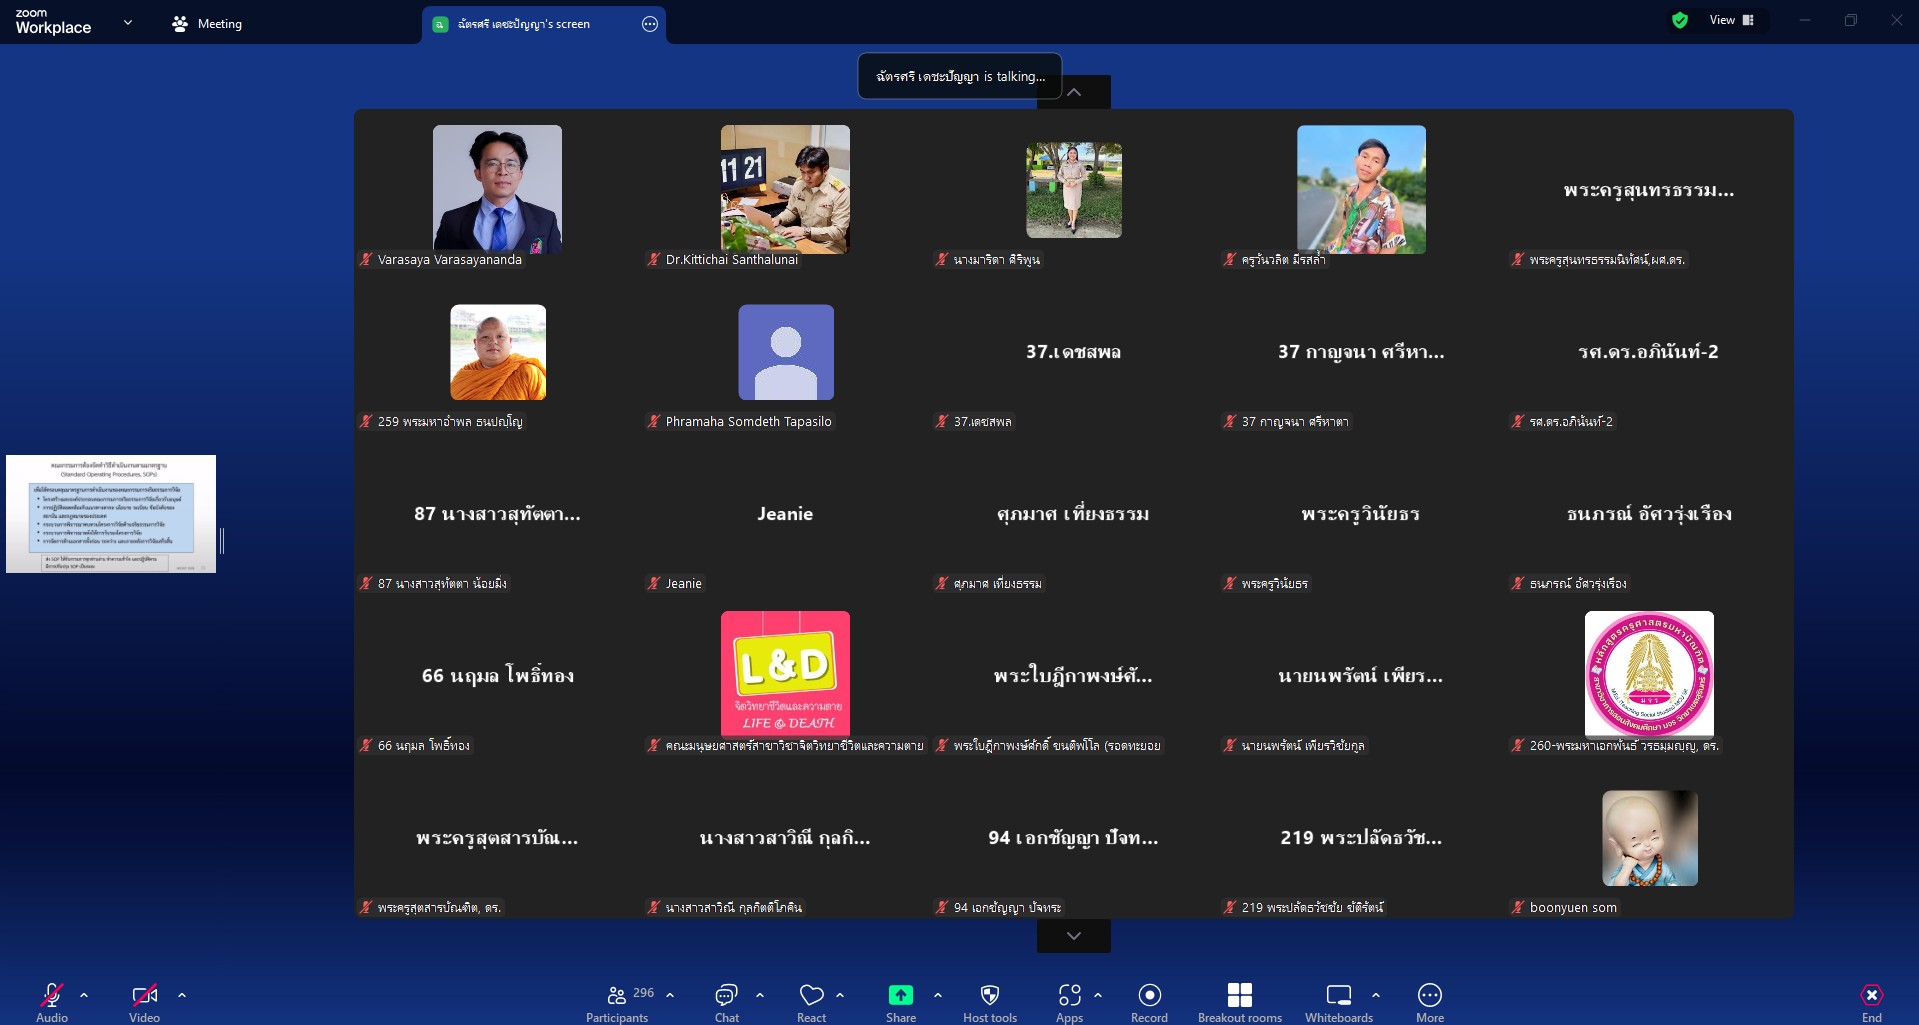Expand the Participants options caret
Image resolution: width=1919 pixels, height=1025 pixels.
tap(670, 995)
